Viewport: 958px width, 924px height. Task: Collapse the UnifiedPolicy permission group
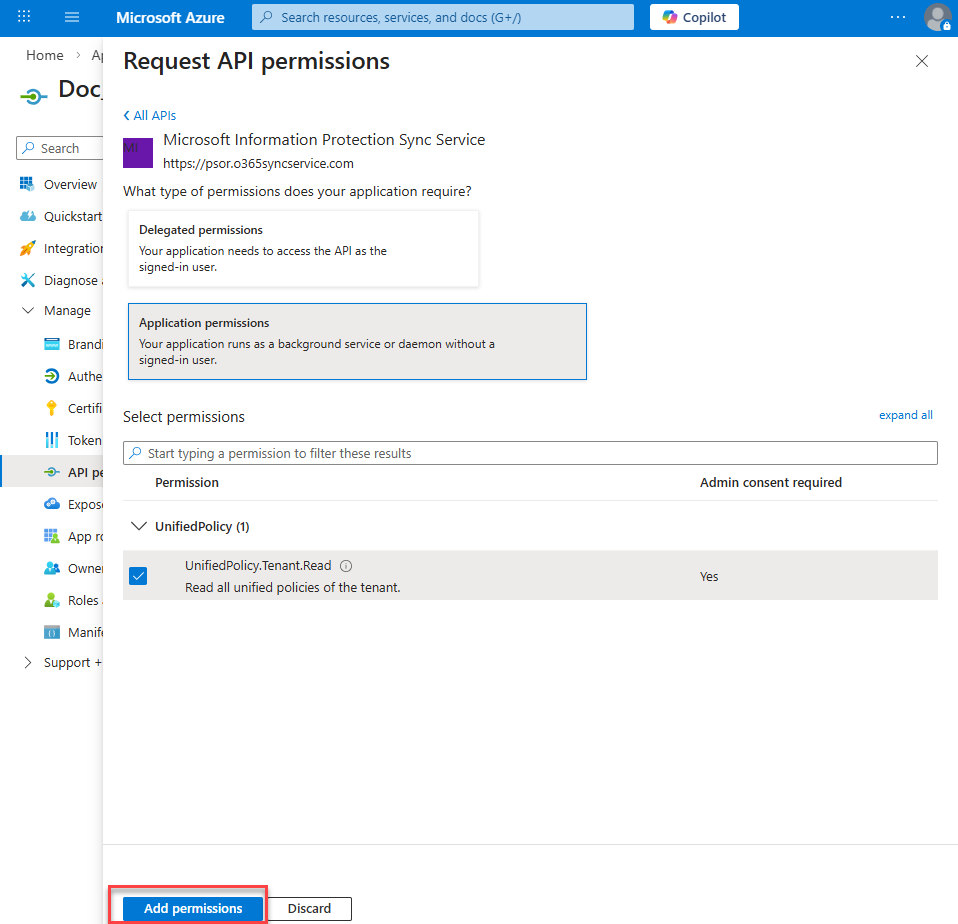138,526
